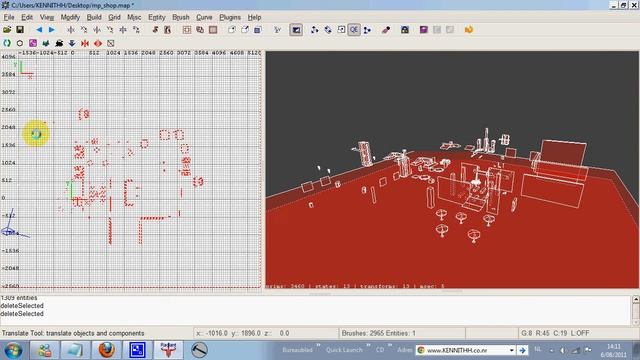Click the Save floppy disk icon
The height and width of the screenshot is (360, 640).
click(20, 30)
